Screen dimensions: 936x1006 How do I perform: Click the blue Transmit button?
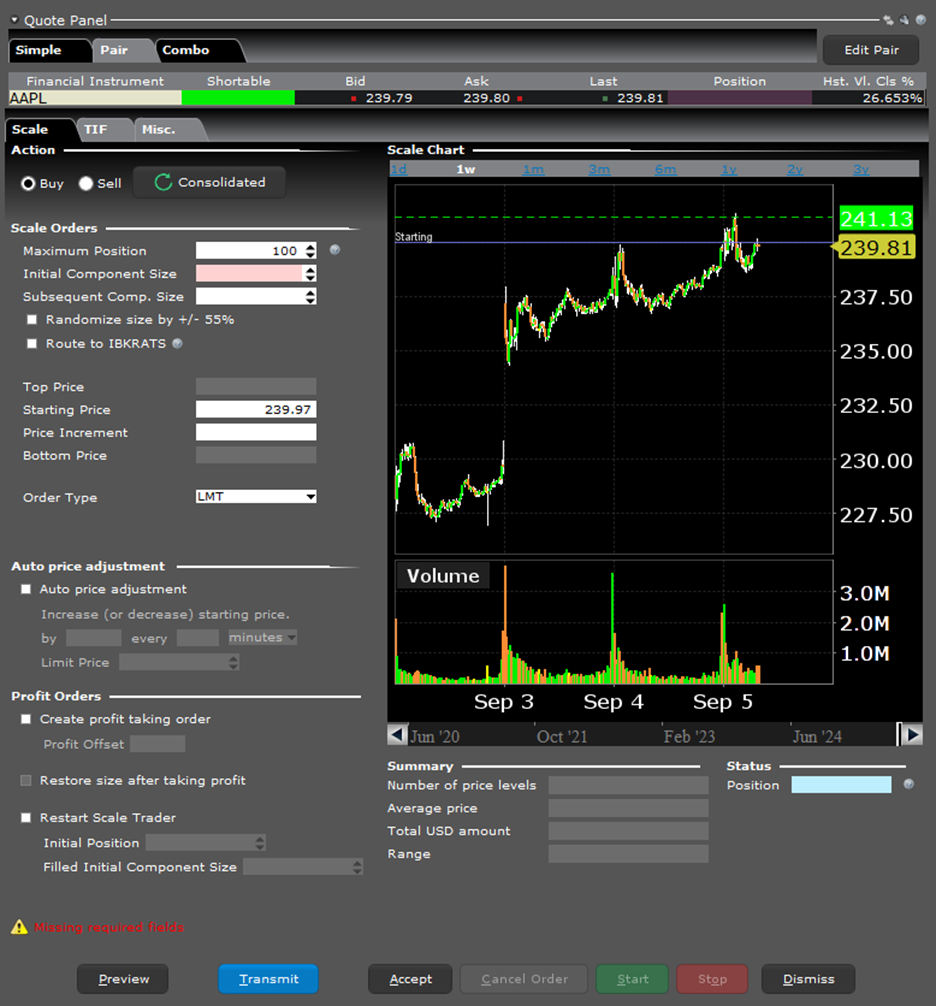(268, 979)
